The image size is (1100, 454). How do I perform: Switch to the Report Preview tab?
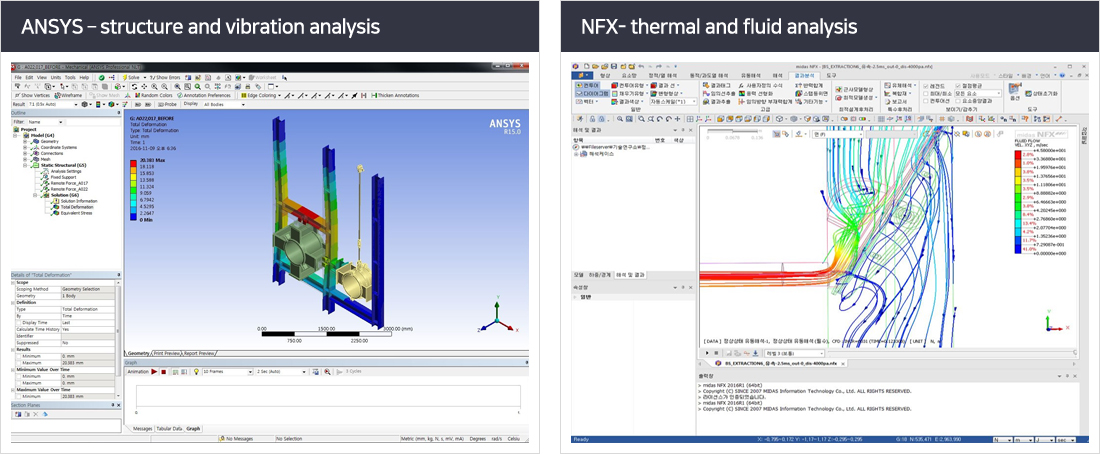coord(200,353)
